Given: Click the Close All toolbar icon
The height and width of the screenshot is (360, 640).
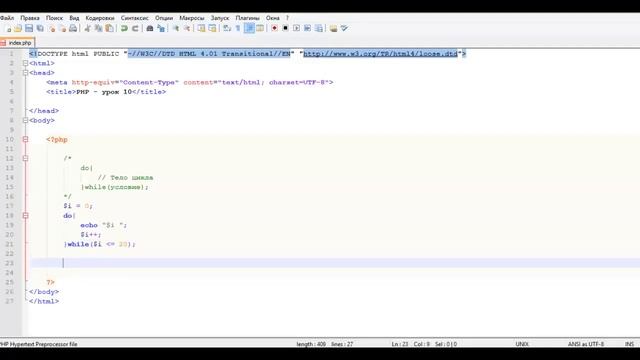Looking at the screenshot, I should click(62, 29).
